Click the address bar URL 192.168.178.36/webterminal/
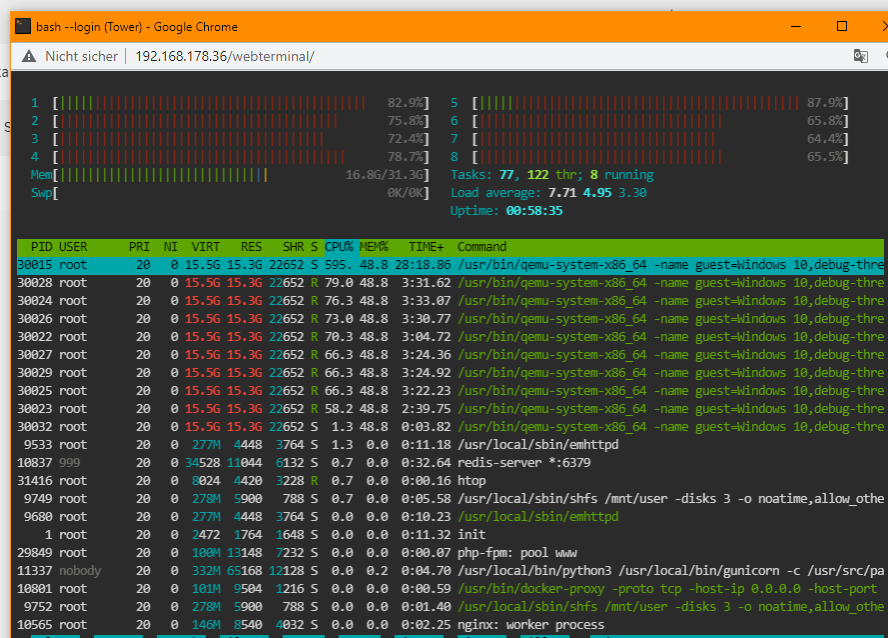 click(x=225, y=57)
